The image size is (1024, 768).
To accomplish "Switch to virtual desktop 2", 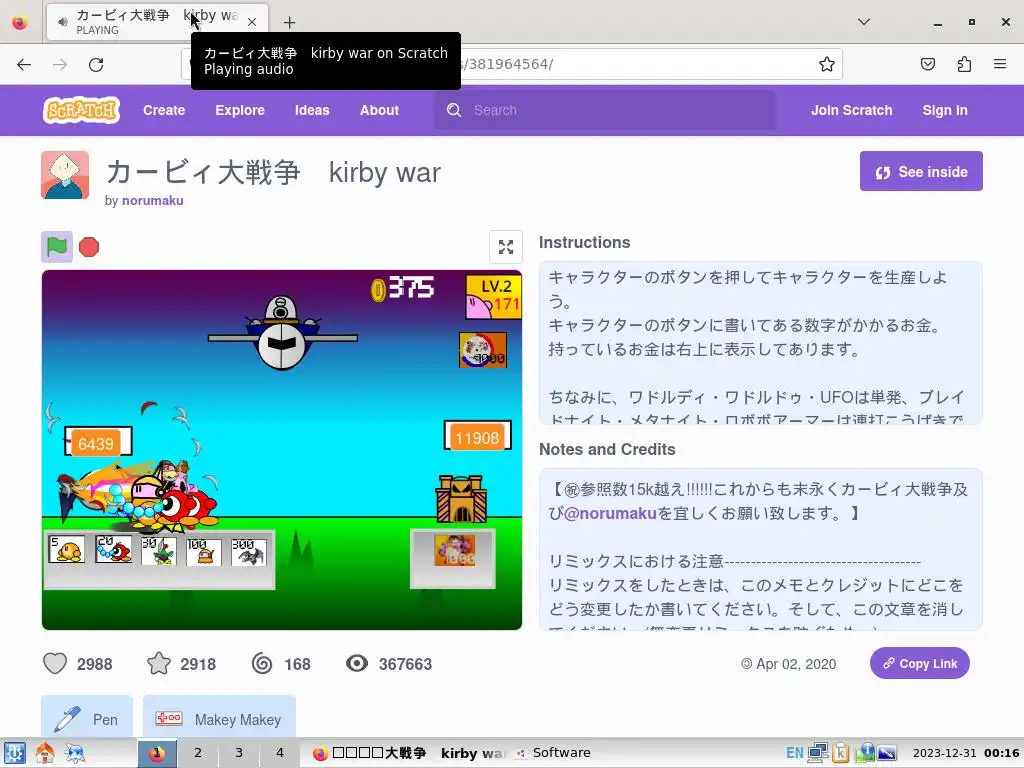I will 198,753.
